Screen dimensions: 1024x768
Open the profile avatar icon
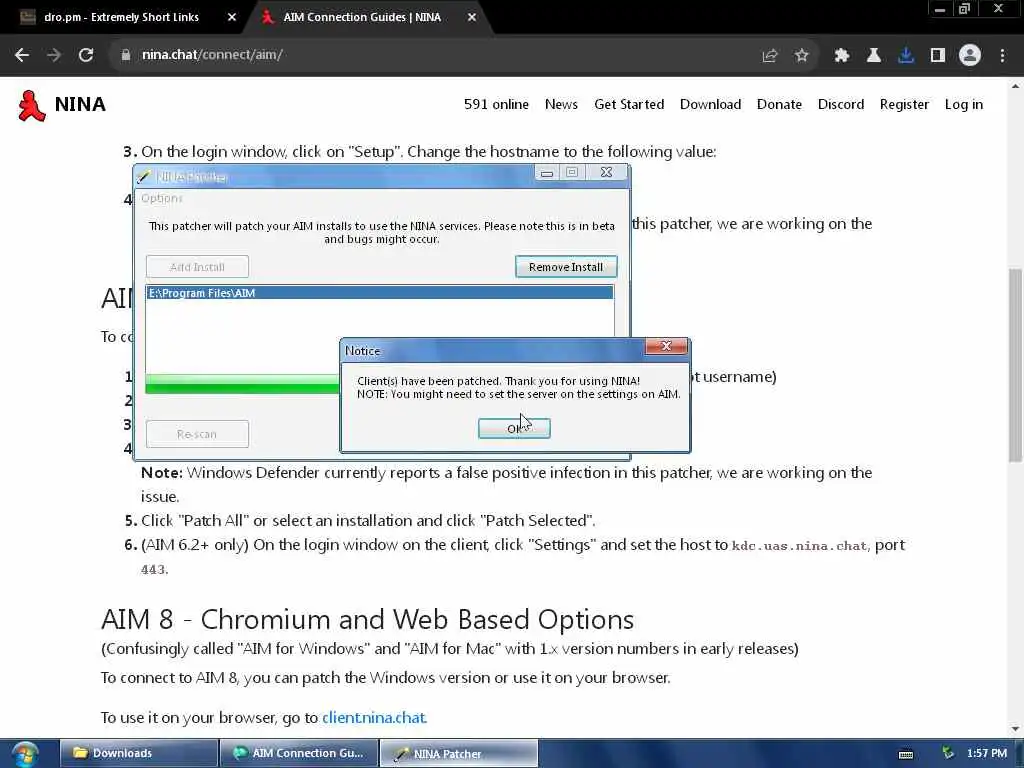pyautogui.click(x=970, y=56)
